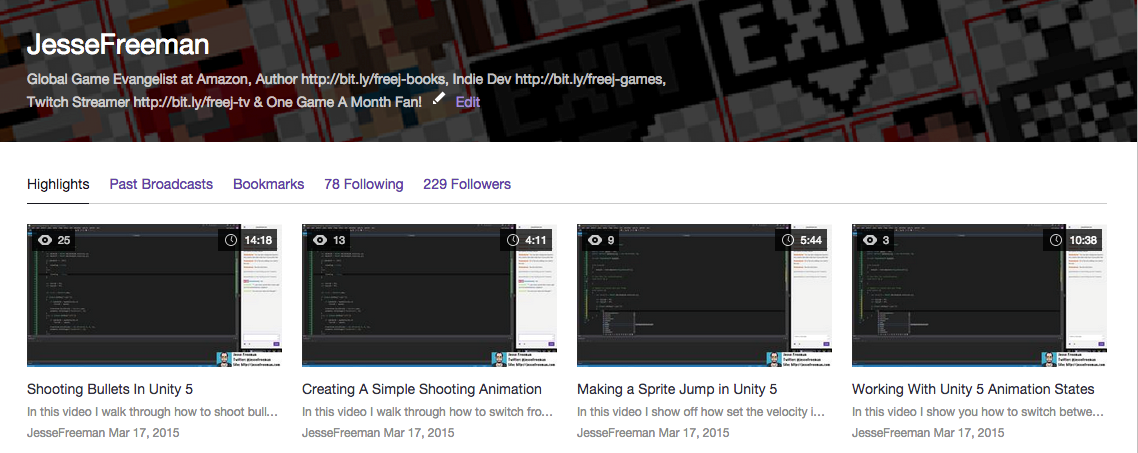
Task: Show the 229 Followers tab
Action: (467, 184)
